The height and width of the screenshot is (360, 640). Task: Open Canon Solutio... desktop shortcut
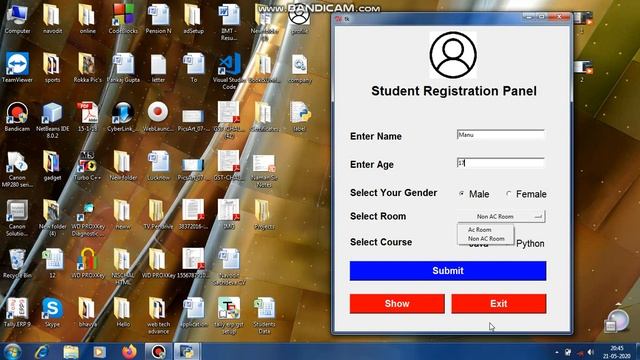17,218
